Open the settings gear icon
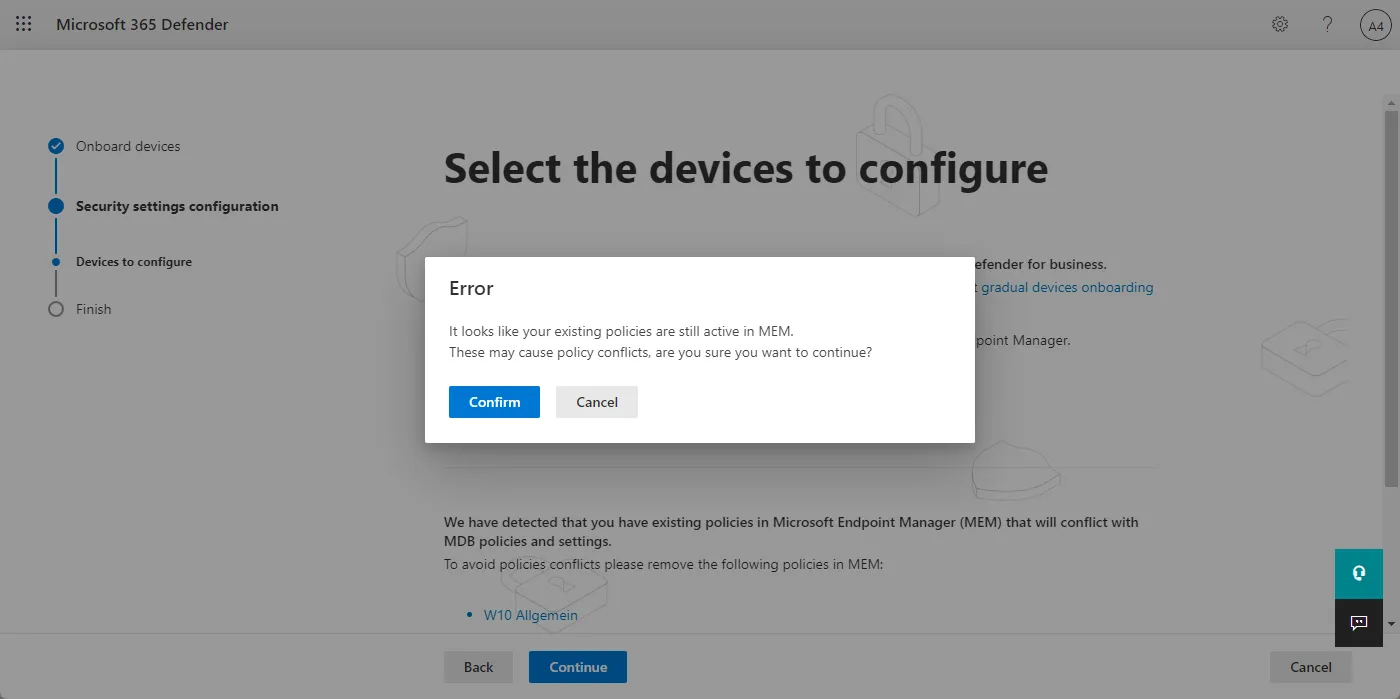Screen dimensions: 1400x699 (1280, 24)
